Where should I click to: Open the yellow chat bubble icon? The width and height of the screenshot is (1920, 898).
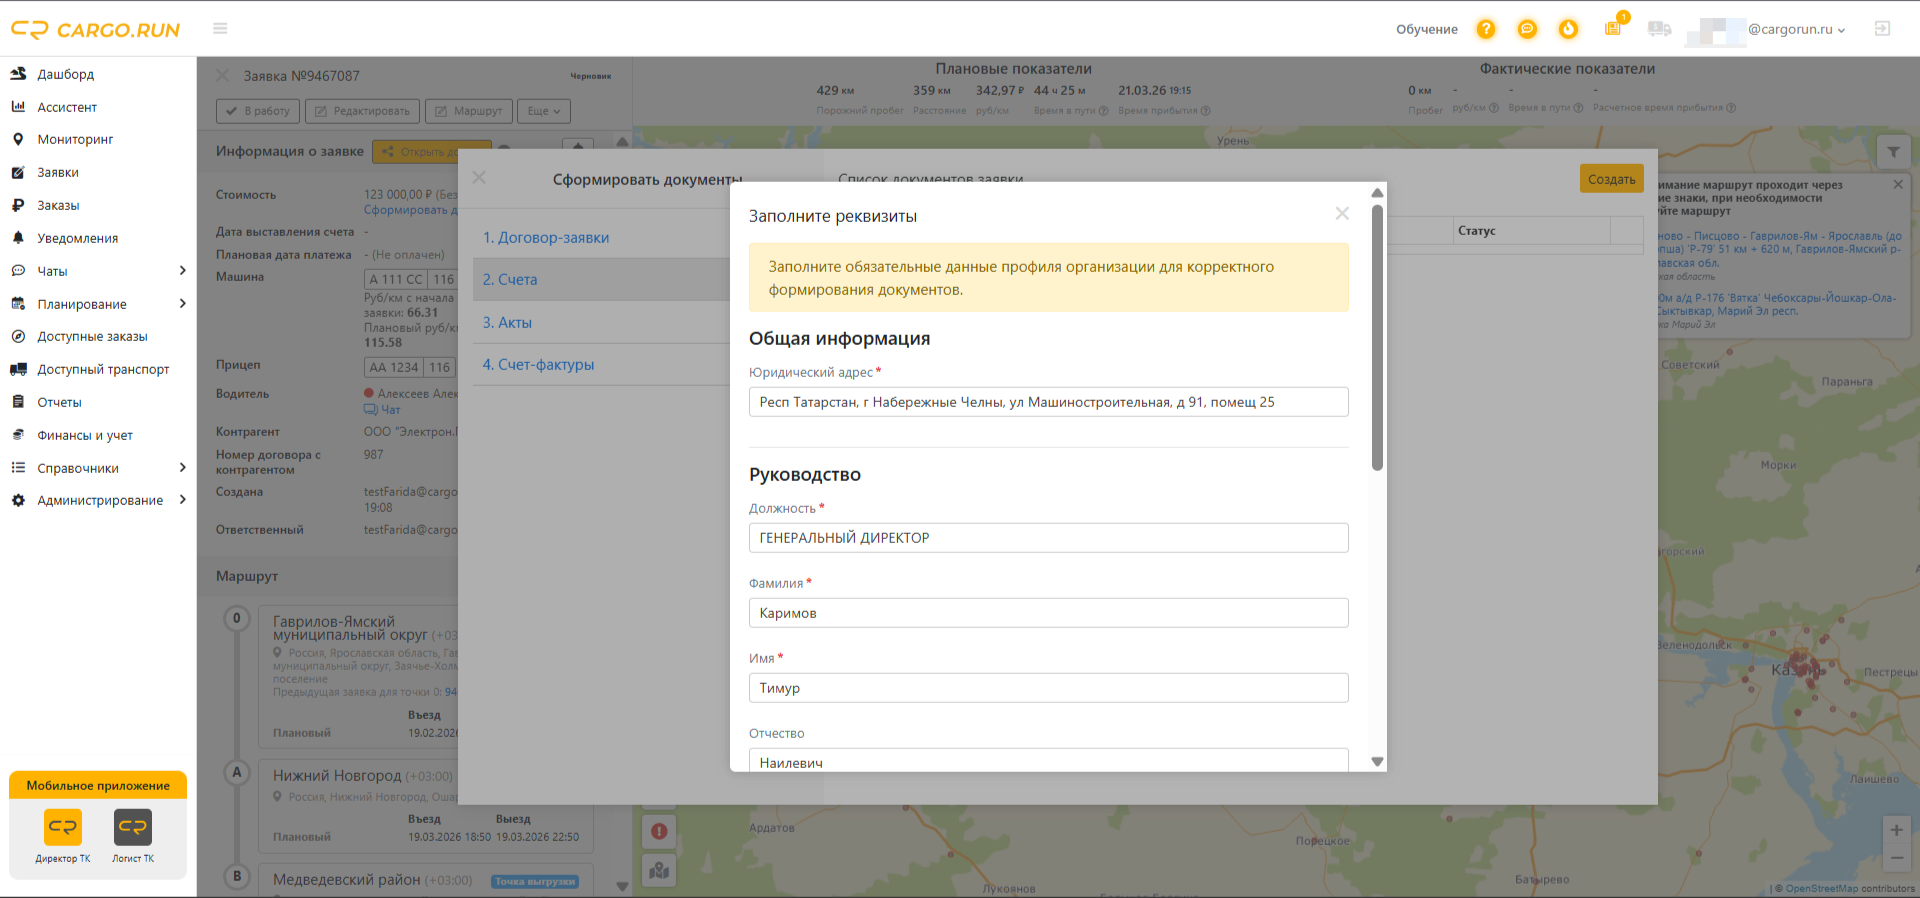[x=1527, y=29]
